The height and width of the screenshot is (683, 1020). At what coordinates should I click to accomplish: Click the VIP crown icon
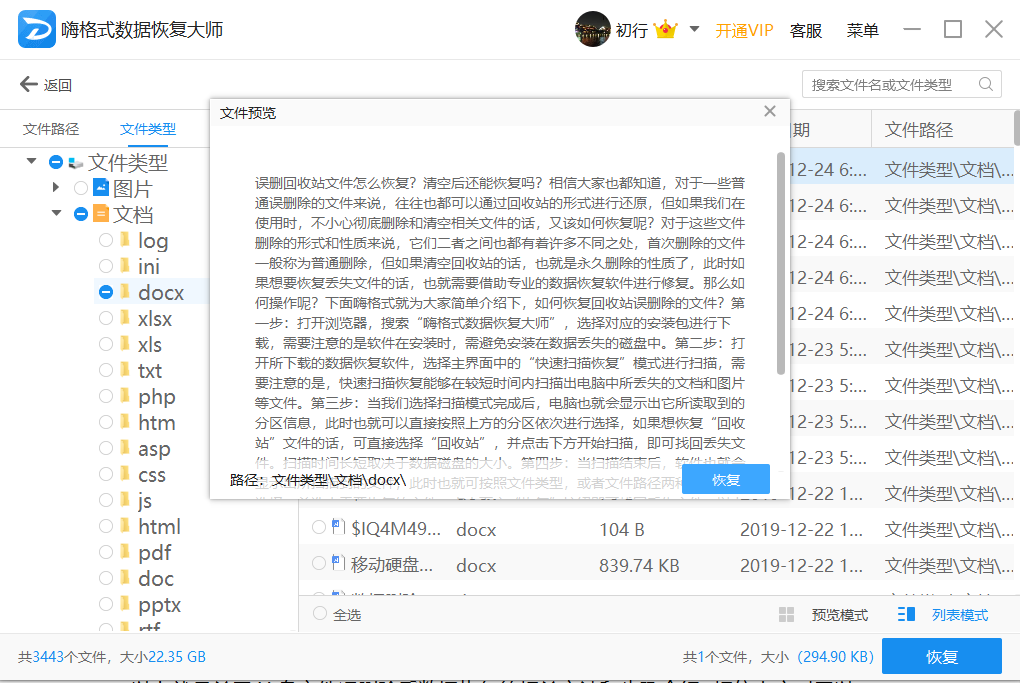click(665, 30)
